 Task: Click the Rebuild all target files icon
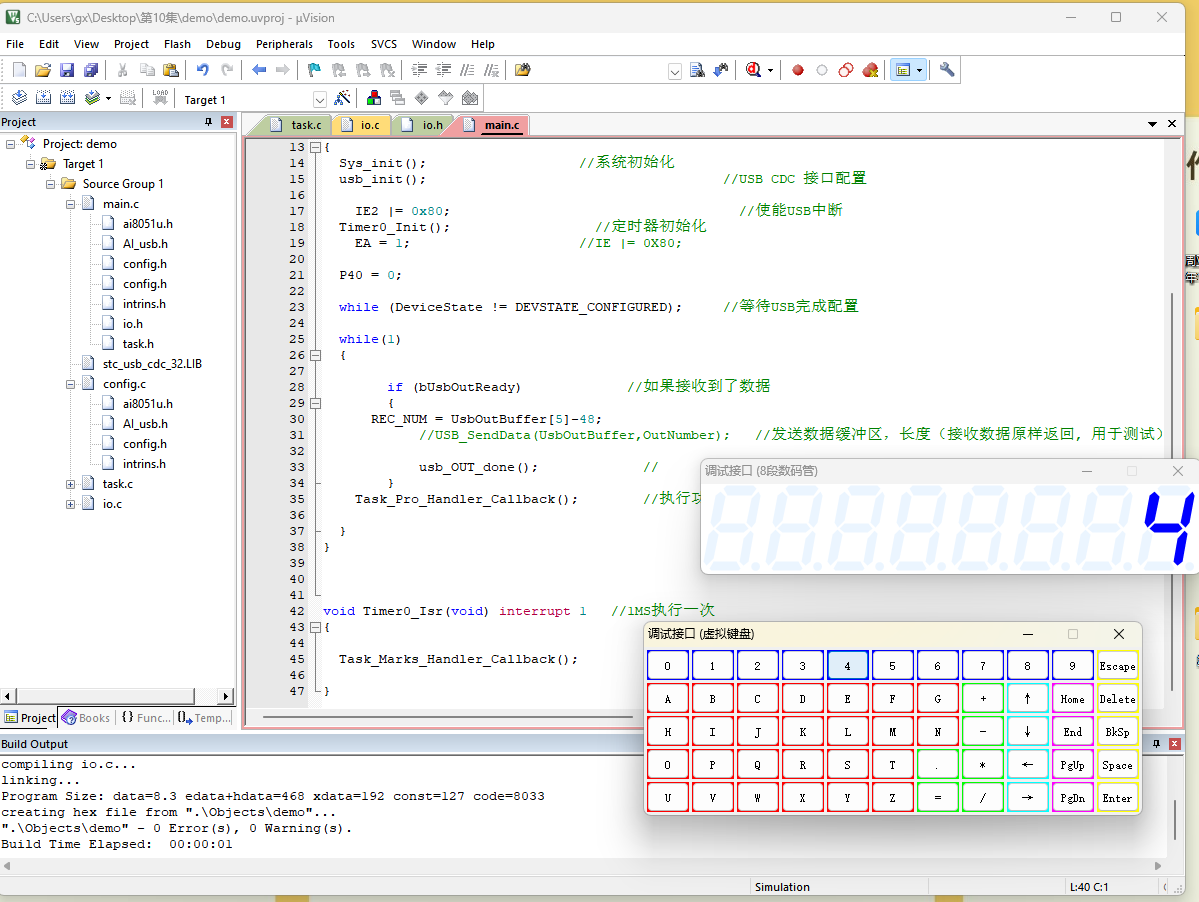[67, 98]
